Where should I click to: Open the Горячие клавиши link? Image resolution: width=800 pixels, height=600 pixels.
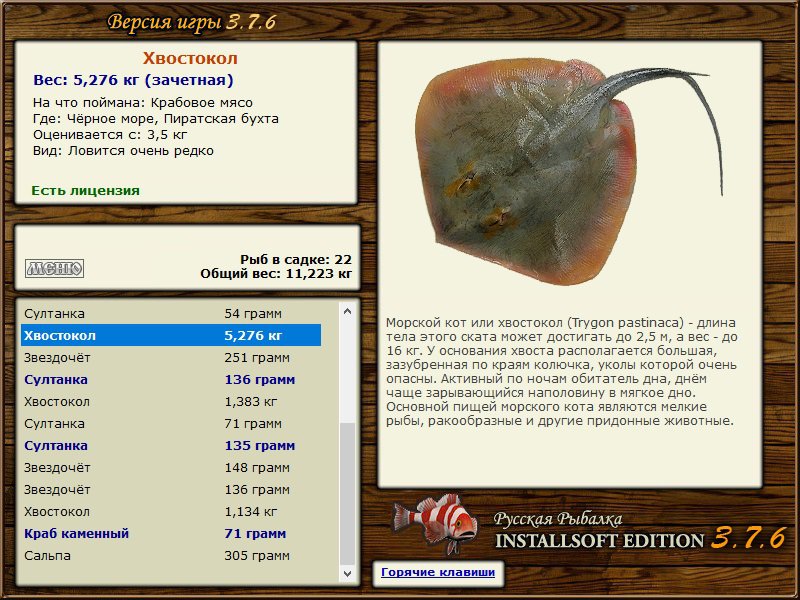438,572
